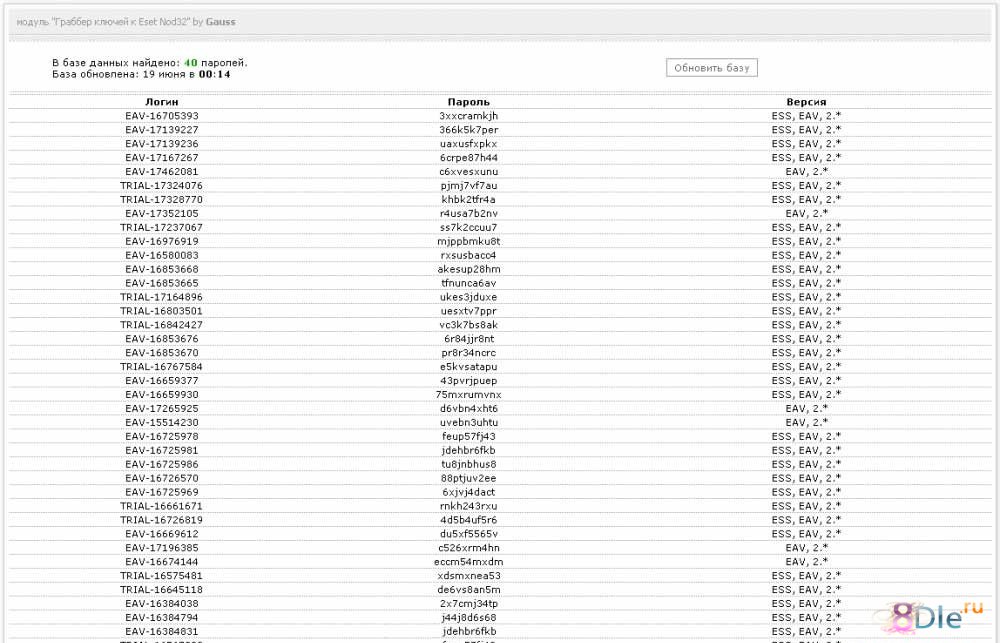This screenshot has height=643, width=1000.
Task: Select login EAV-17139227
Action: tap(162, 130)
